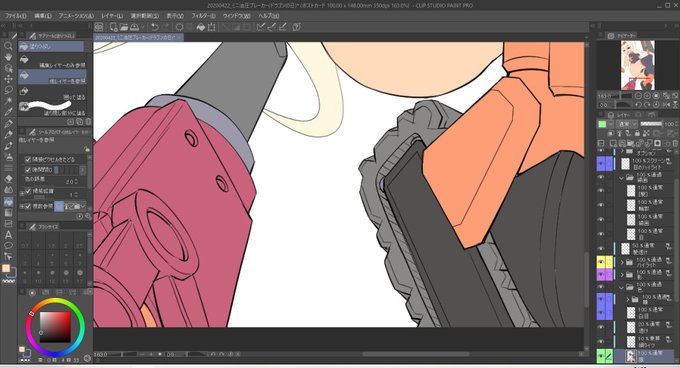680x368 pixels.
Task: Expand the purple-marked 影 layer folder
Action: pyautogui.click(x=622, y=274)
